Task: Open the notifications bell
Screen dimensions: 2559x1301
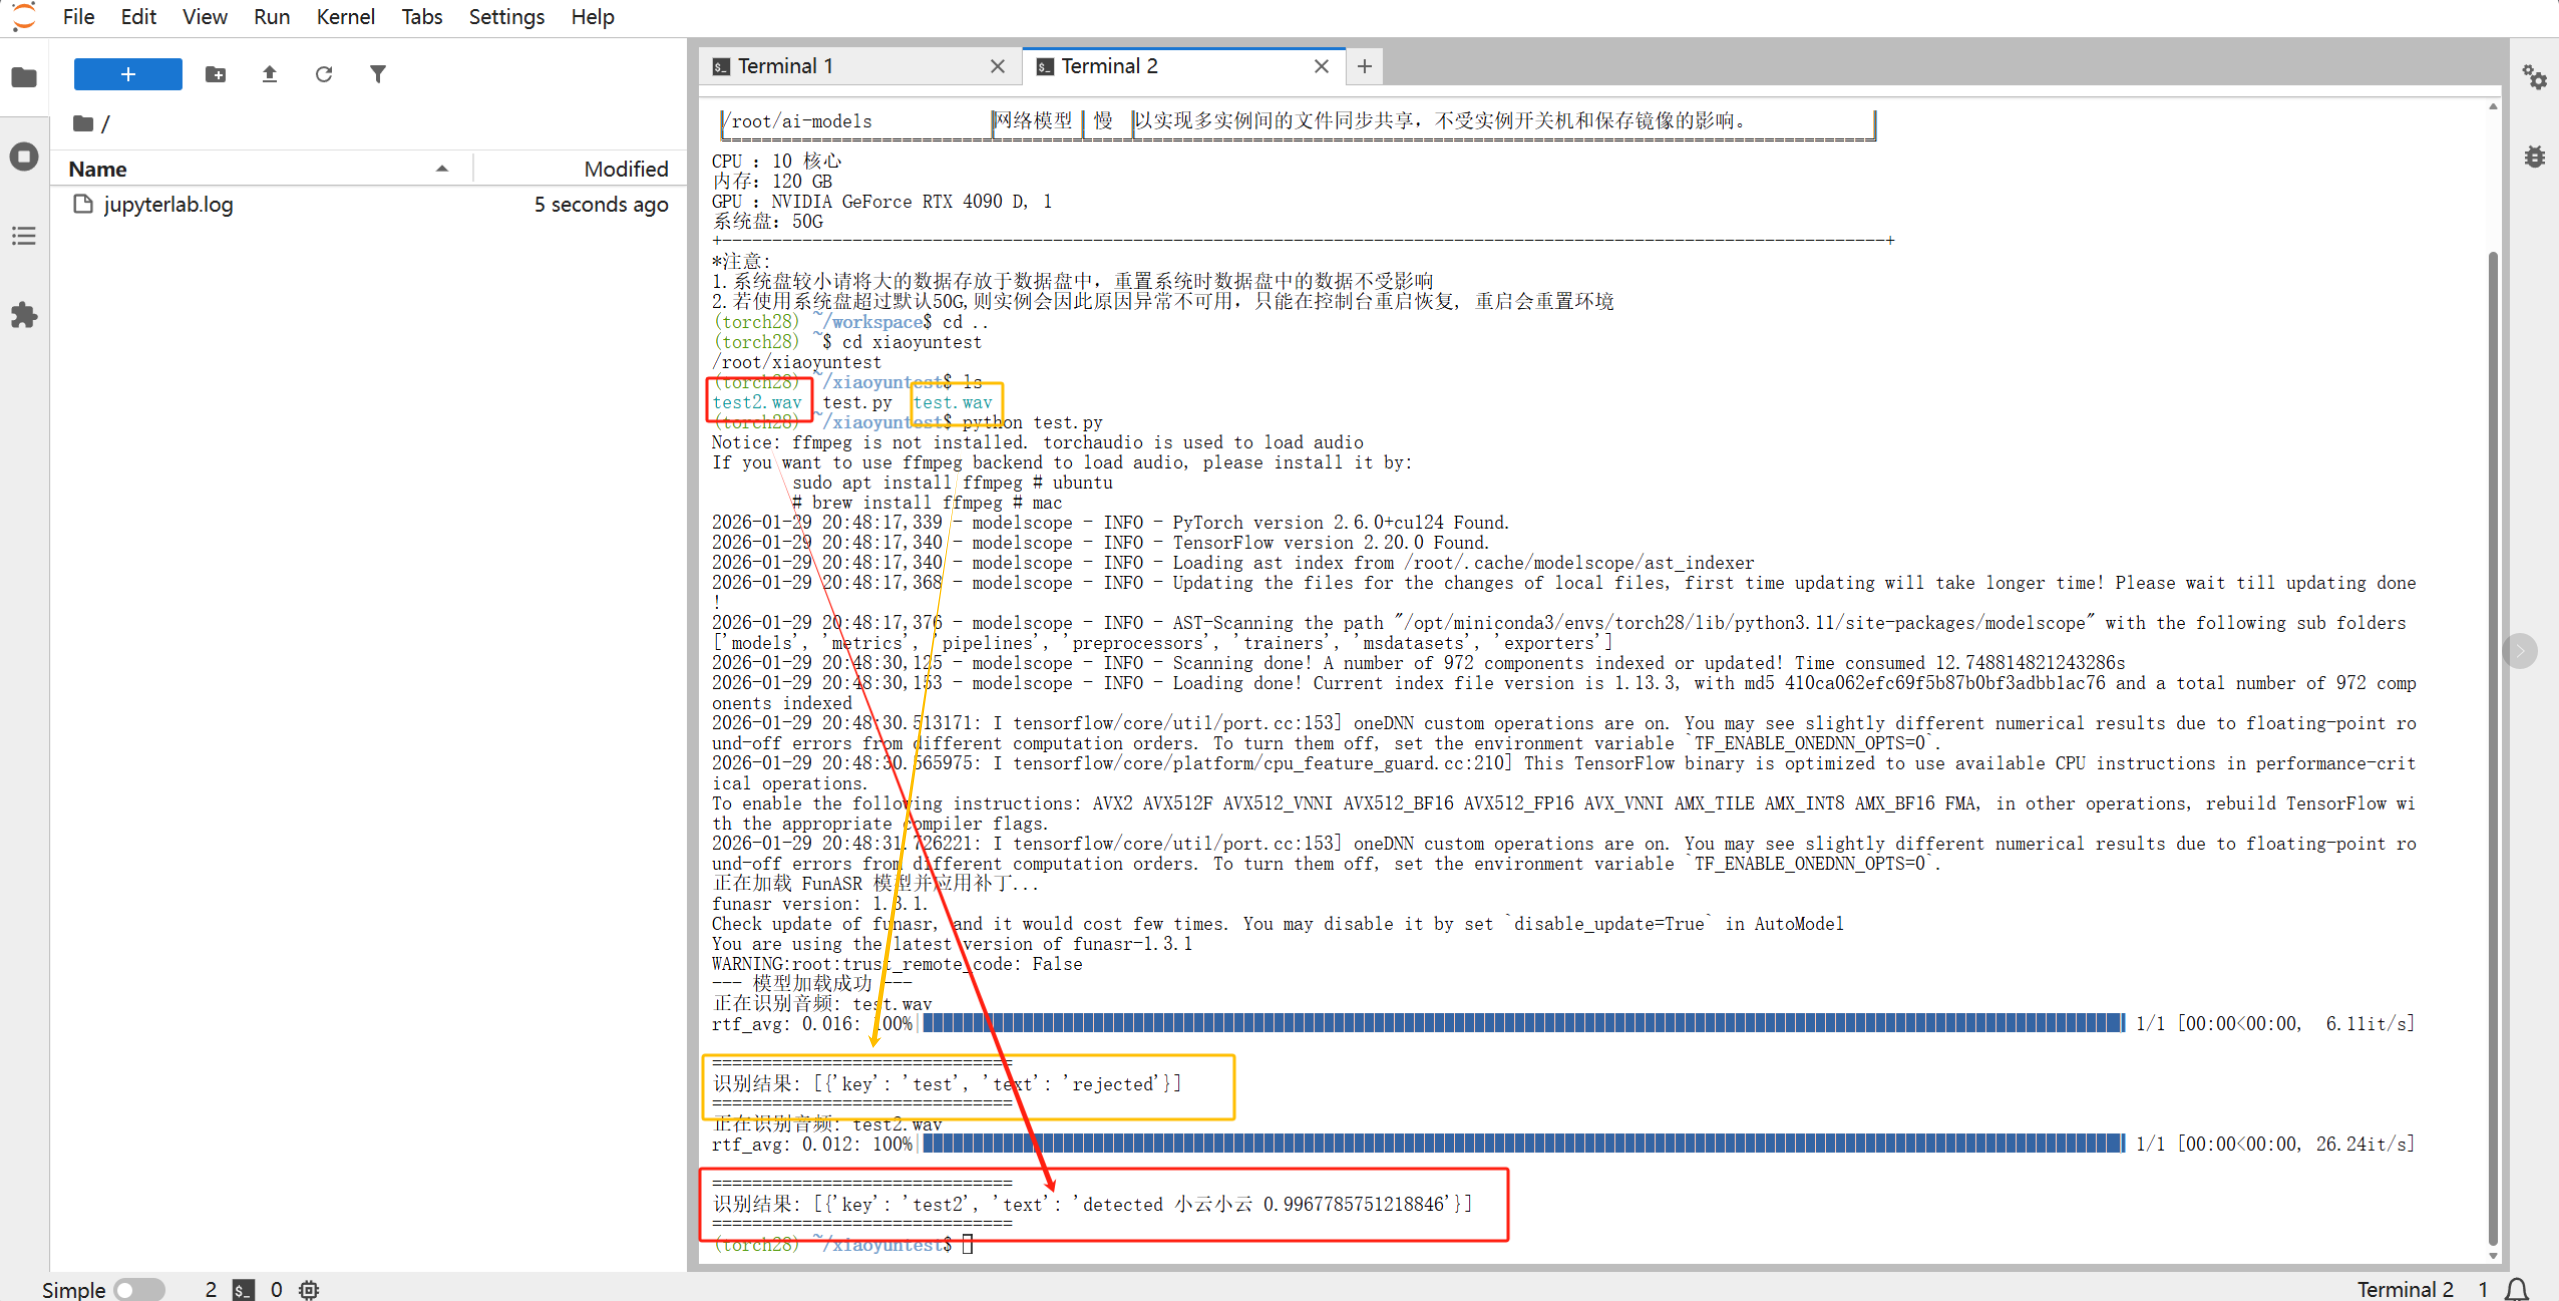Action: [2518, 1290]
